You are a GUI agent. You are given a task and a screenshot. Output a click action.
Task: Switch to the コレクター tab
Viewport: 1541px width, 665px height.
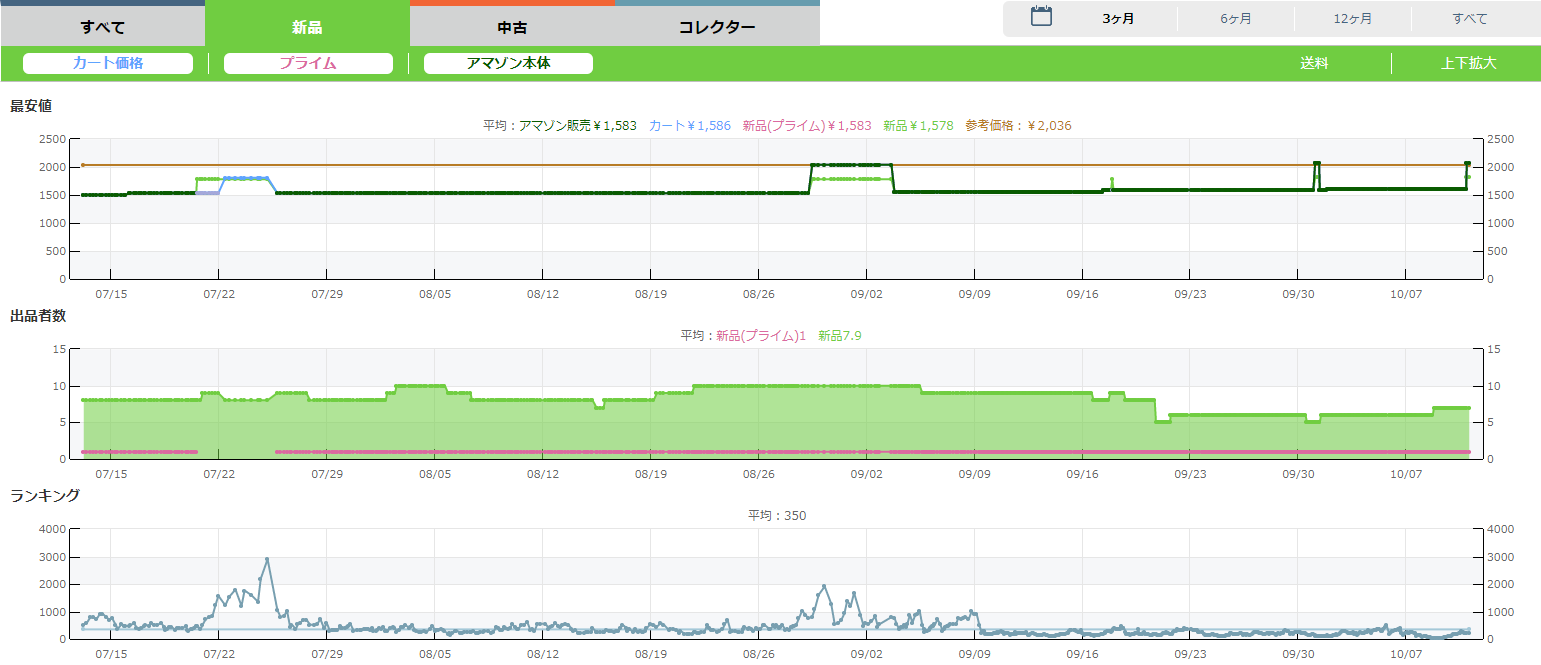pos(717,27)
